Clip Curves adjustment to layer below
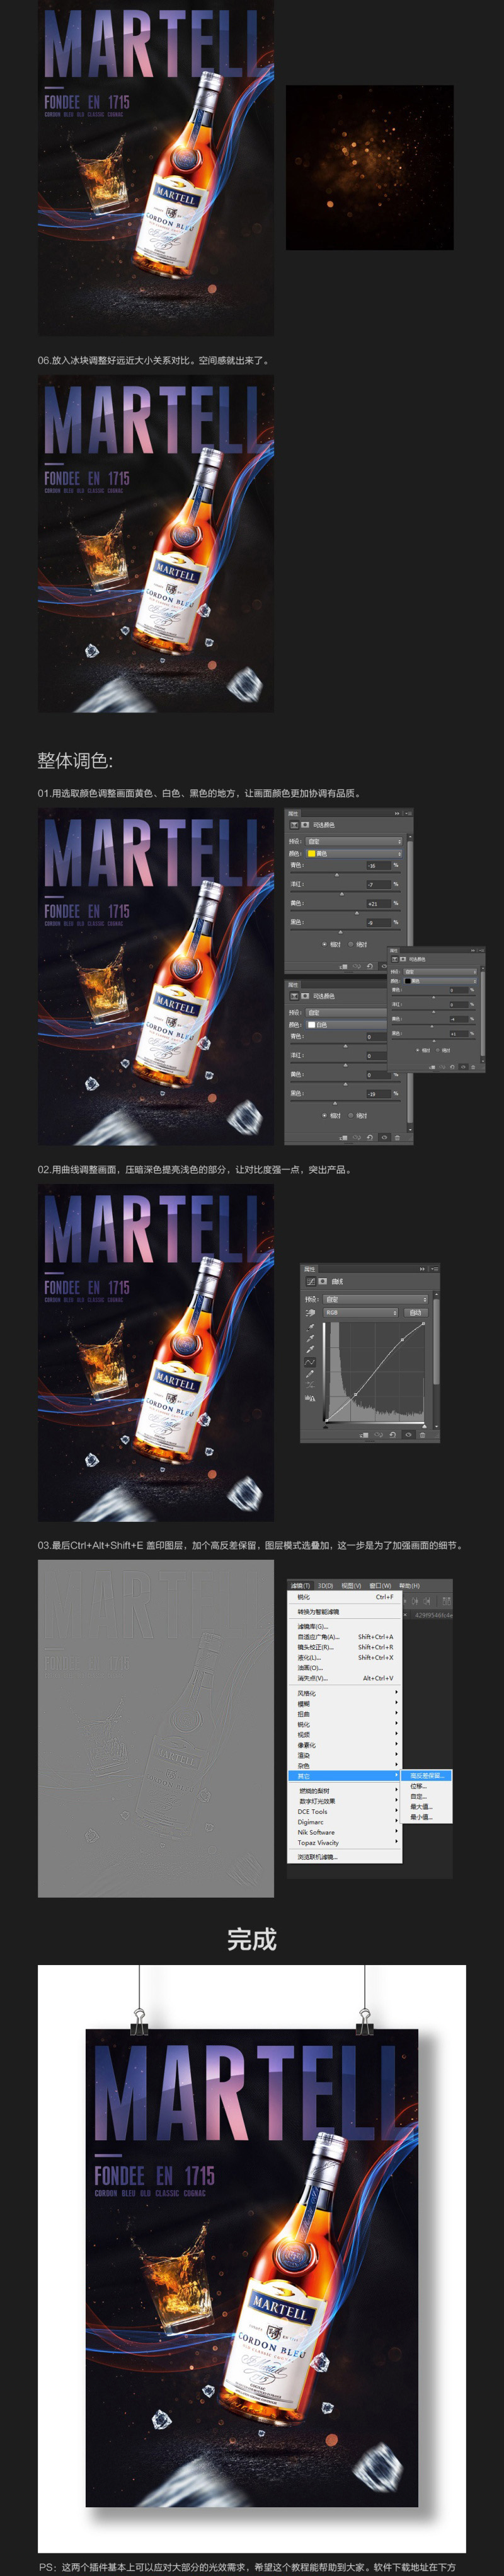Screen dimensions: 504x2576 364,1434
